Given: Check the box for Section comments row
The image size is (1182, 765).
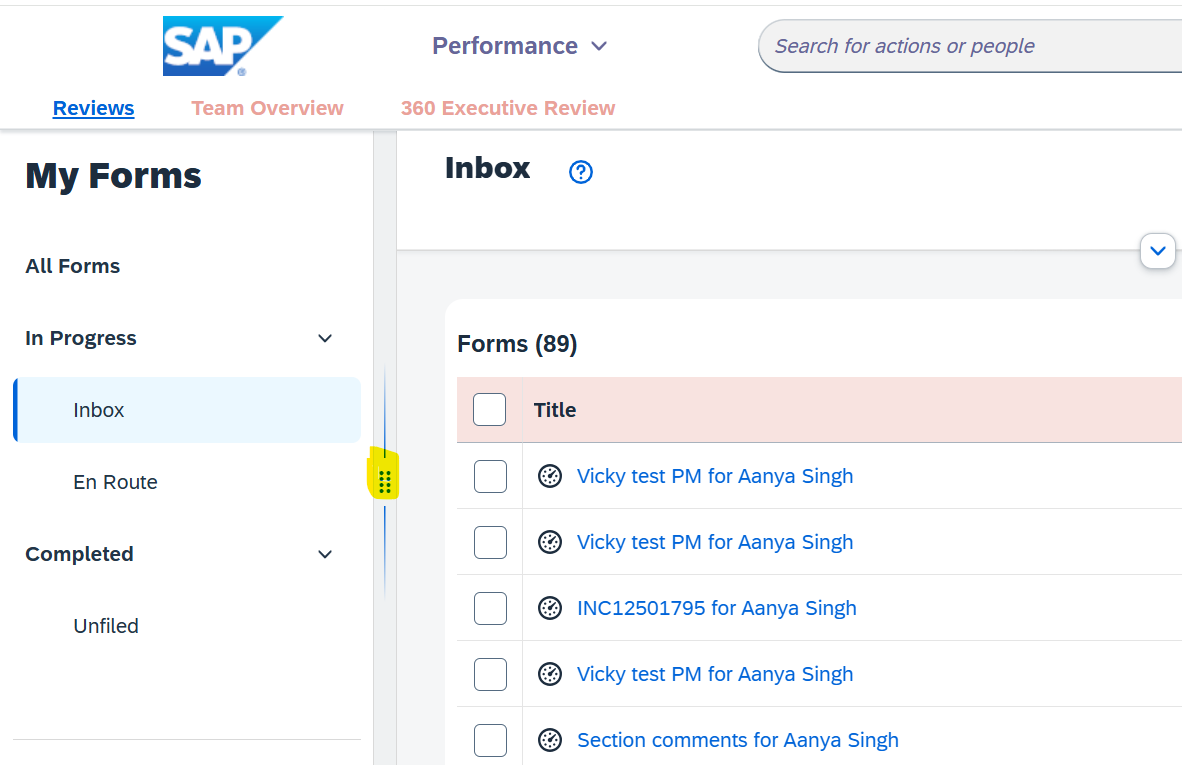Looking at the screenshot, I should click(x=490, y=740).
